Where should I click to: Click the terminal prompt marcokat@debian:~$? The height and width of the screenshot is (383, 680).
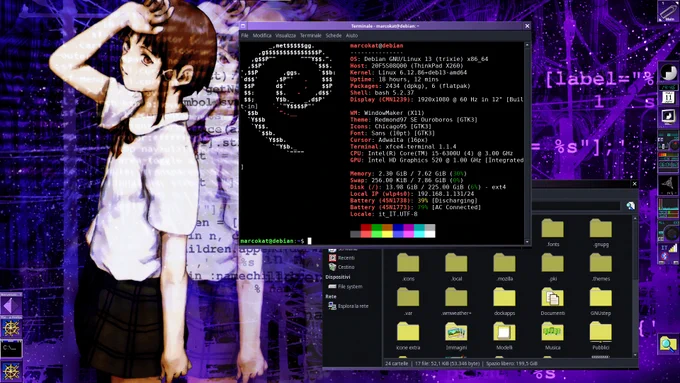pos(272,241)
